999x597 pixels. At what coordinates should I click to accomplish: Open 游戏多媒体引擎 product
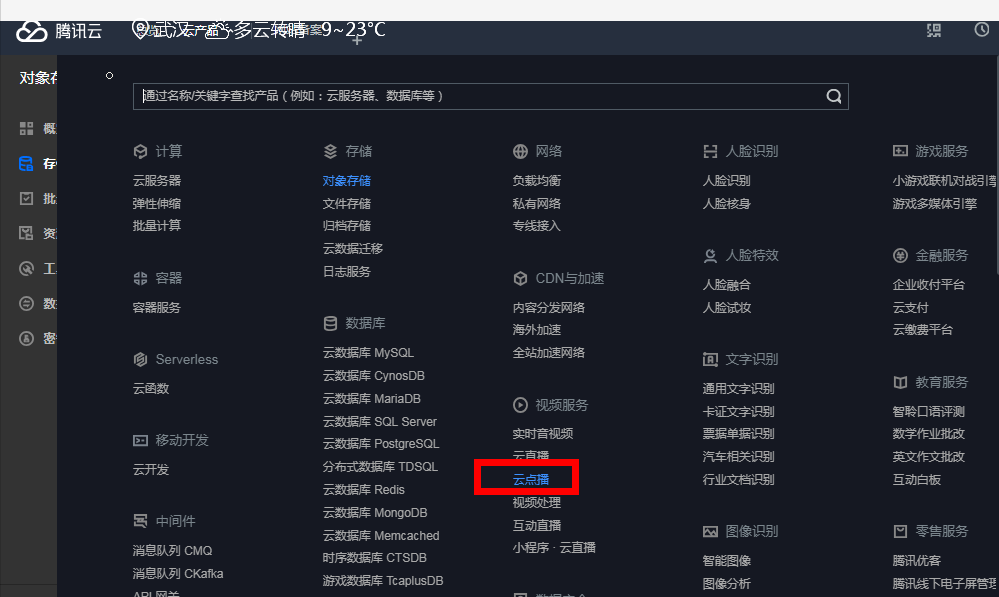pyautogui.click(x=935, y=203)
